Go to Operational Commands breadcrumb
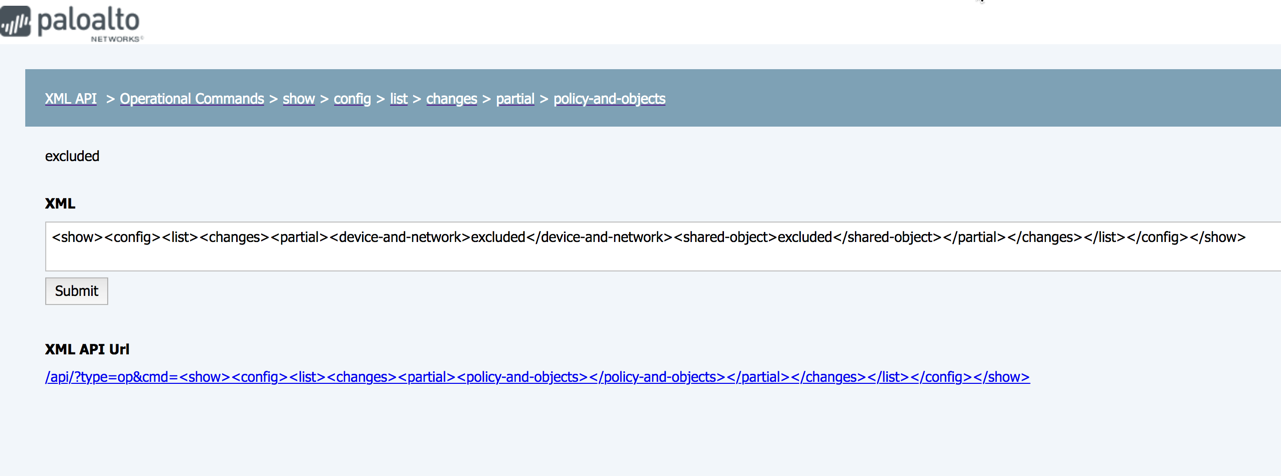This screenshot has height=476, width=1281. click(192, 99)
